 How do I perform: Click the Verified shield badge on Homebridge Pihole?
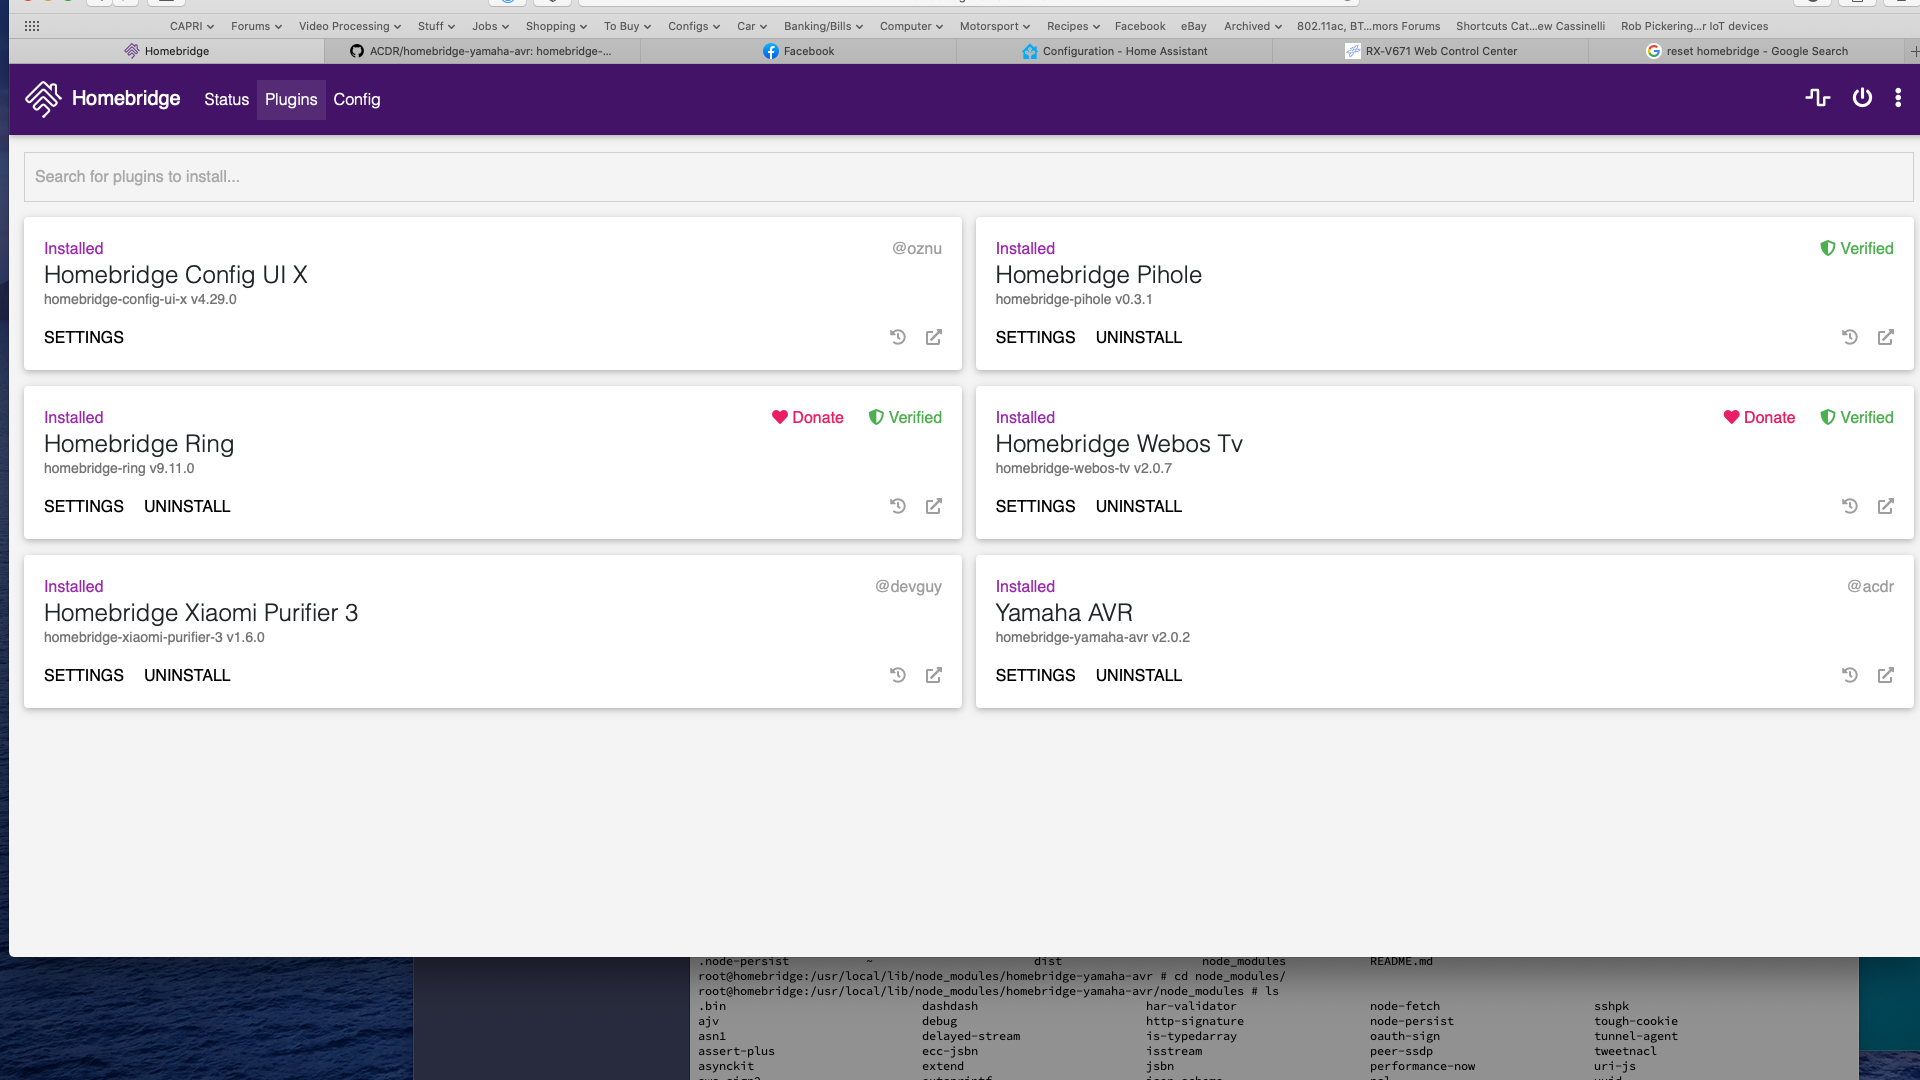(x=1856, y=248)
